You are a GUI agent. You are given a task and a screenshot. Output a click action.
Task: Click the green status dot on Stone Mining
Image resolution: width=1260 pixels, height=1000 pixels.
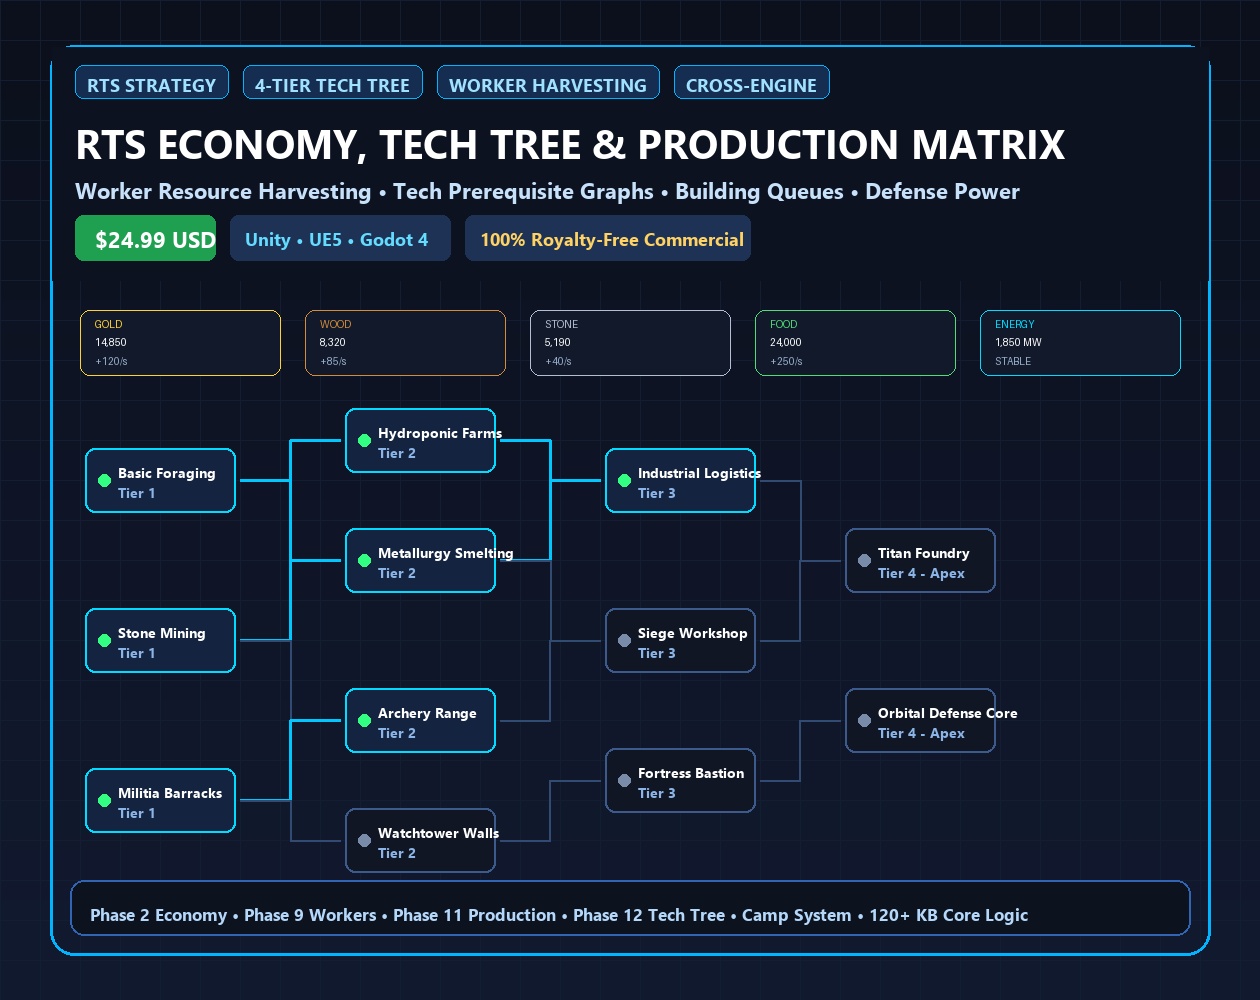(104, 641)
